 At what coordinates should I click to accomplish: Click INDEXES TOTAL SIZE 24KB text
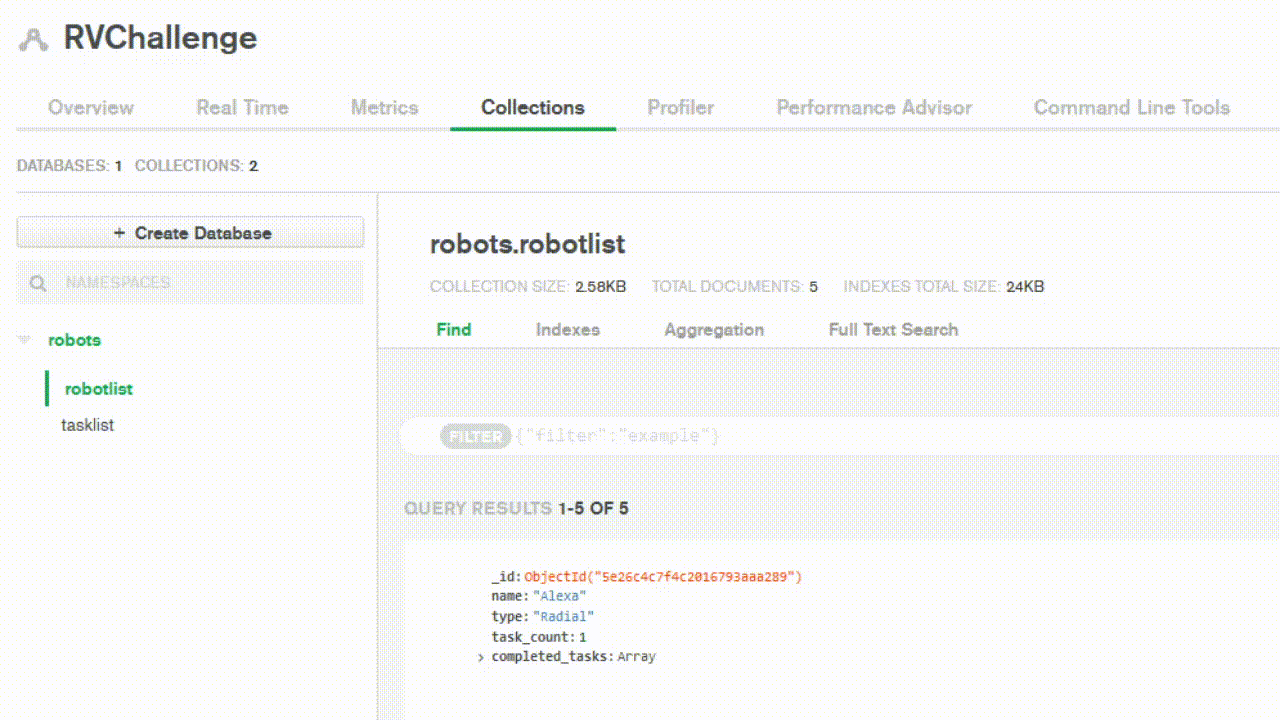coord(944,286)
